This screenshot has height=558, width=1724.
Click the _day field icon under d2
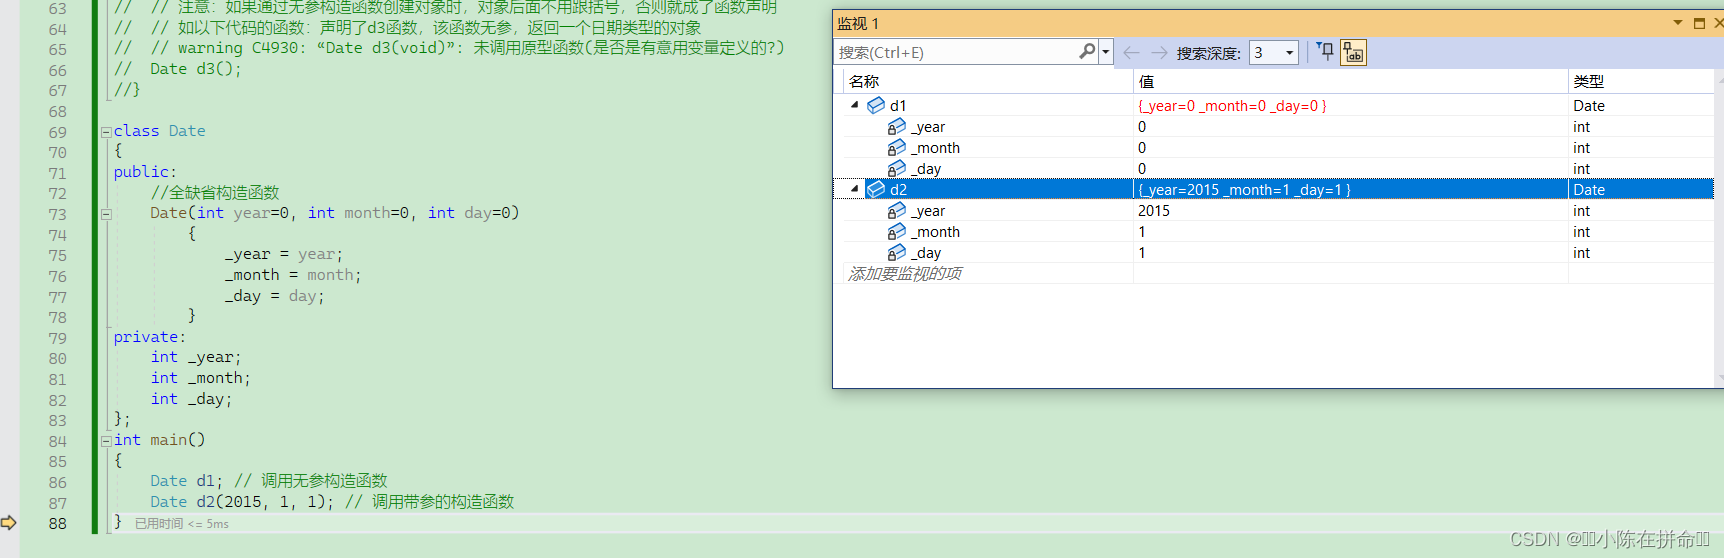click(x=897, y=253)
